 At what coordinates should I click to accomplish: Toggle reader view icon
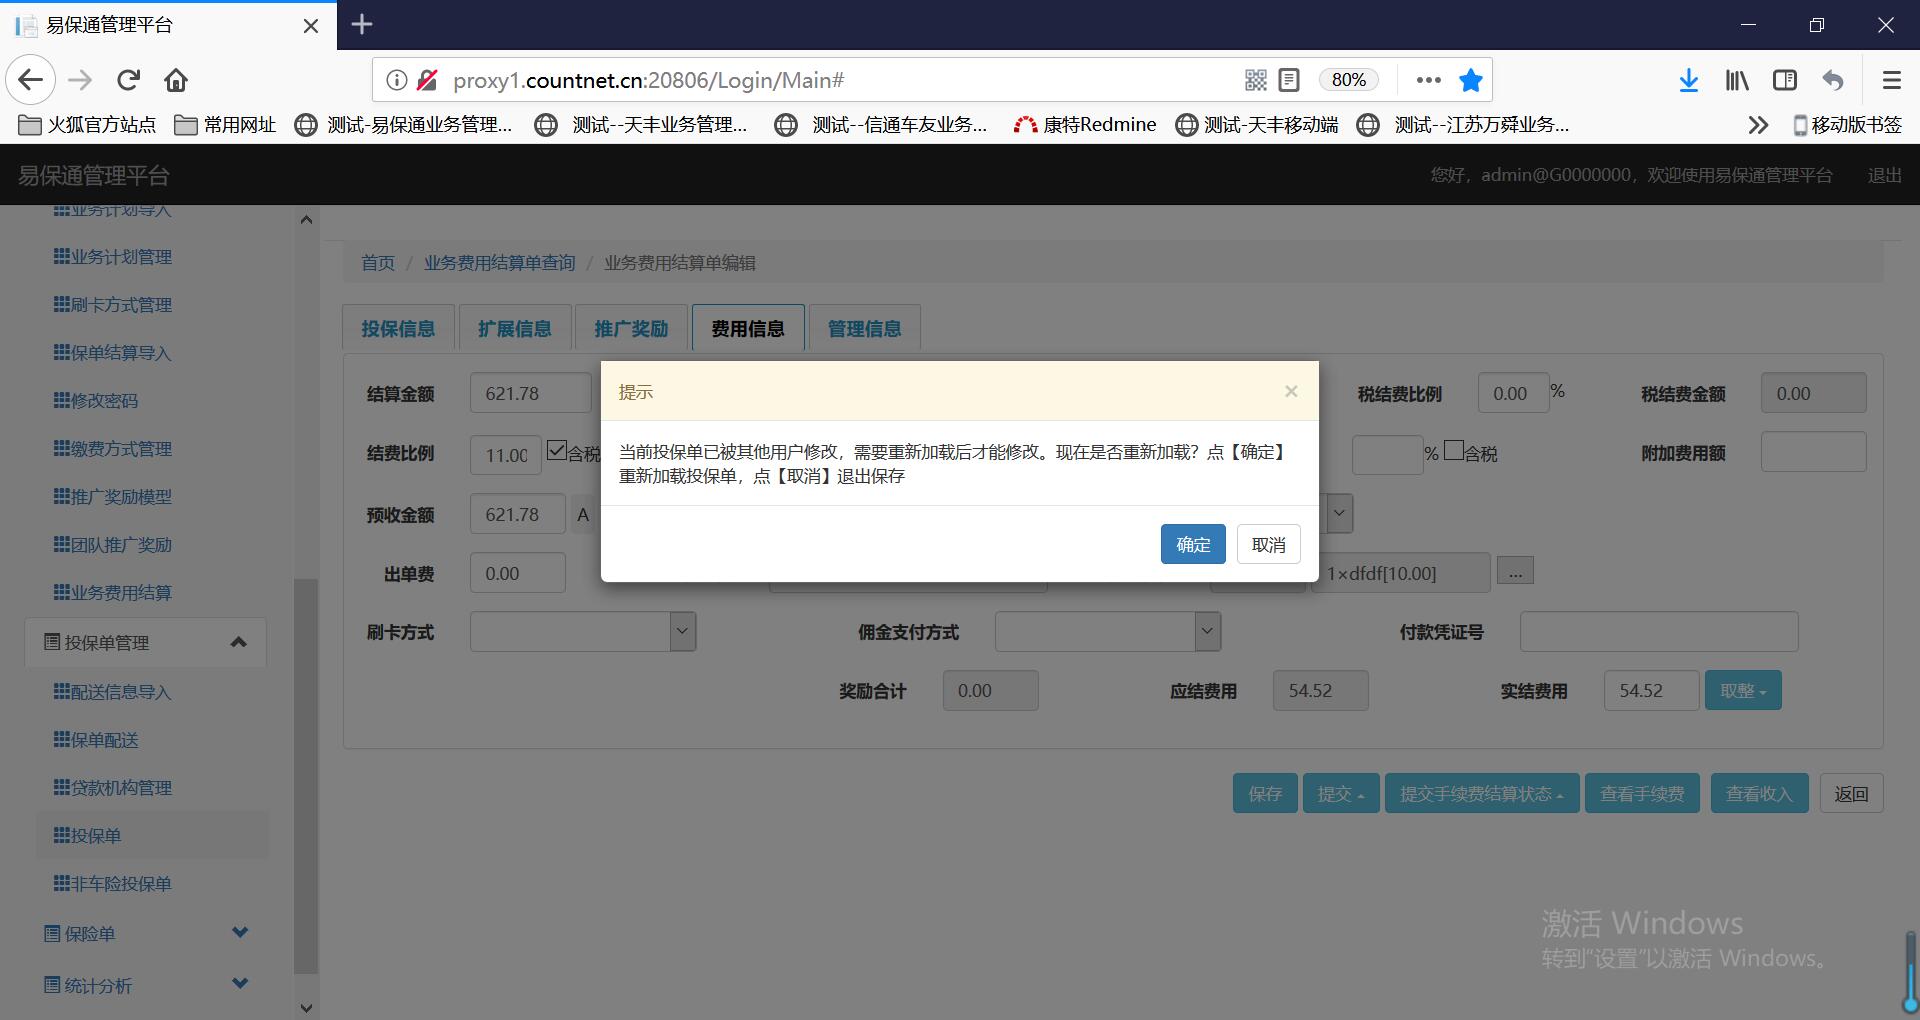click(x=1289, y=80)
